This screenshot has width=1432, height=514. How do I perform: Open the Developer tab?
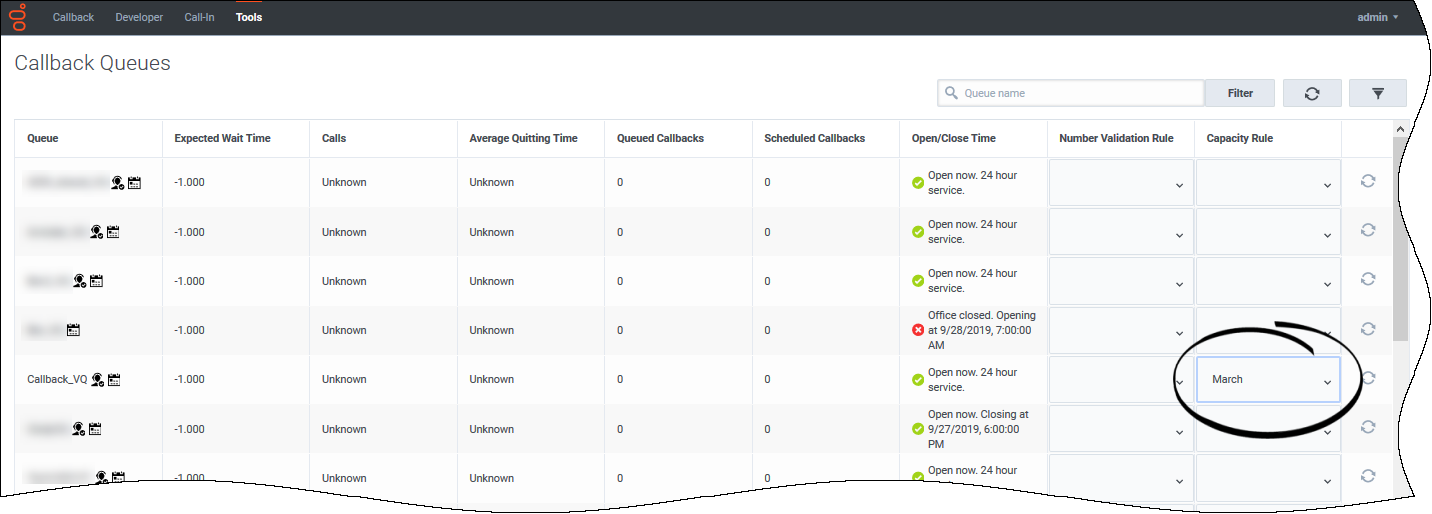139,17
